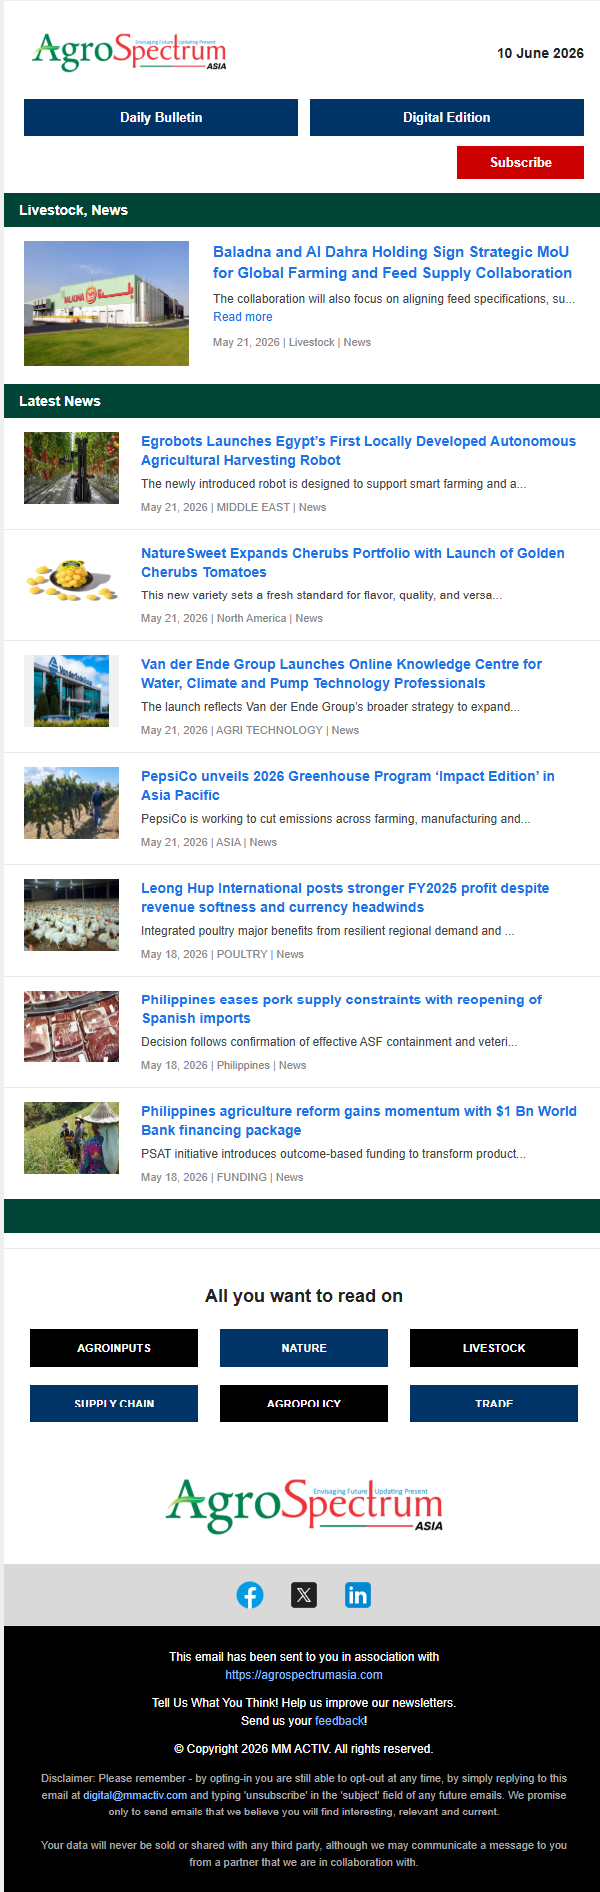
Task: Click the digital@mmactiv.com email link
Action: tap(135, 1795)
